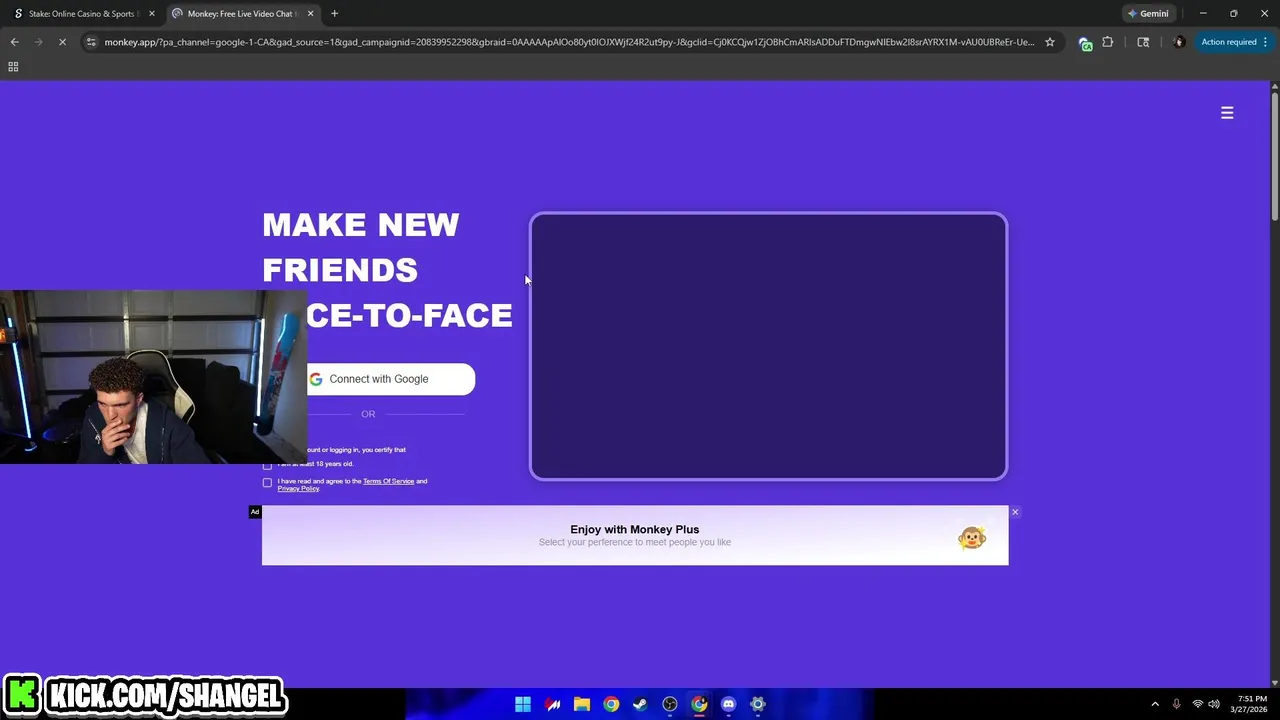Switch to the Stake Online Casino tab
The width and height of the screenshot is (1280, 720).
tap(80, 14)
